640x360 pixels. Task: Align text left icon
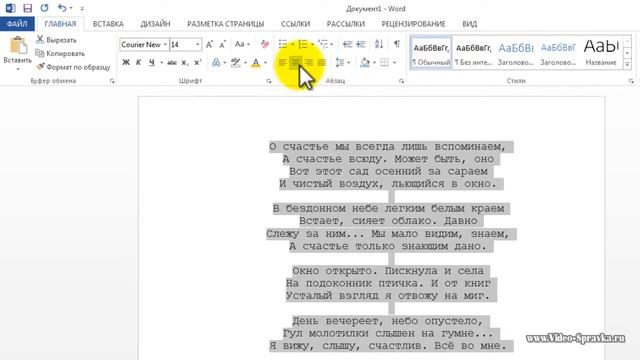point(282,62)
